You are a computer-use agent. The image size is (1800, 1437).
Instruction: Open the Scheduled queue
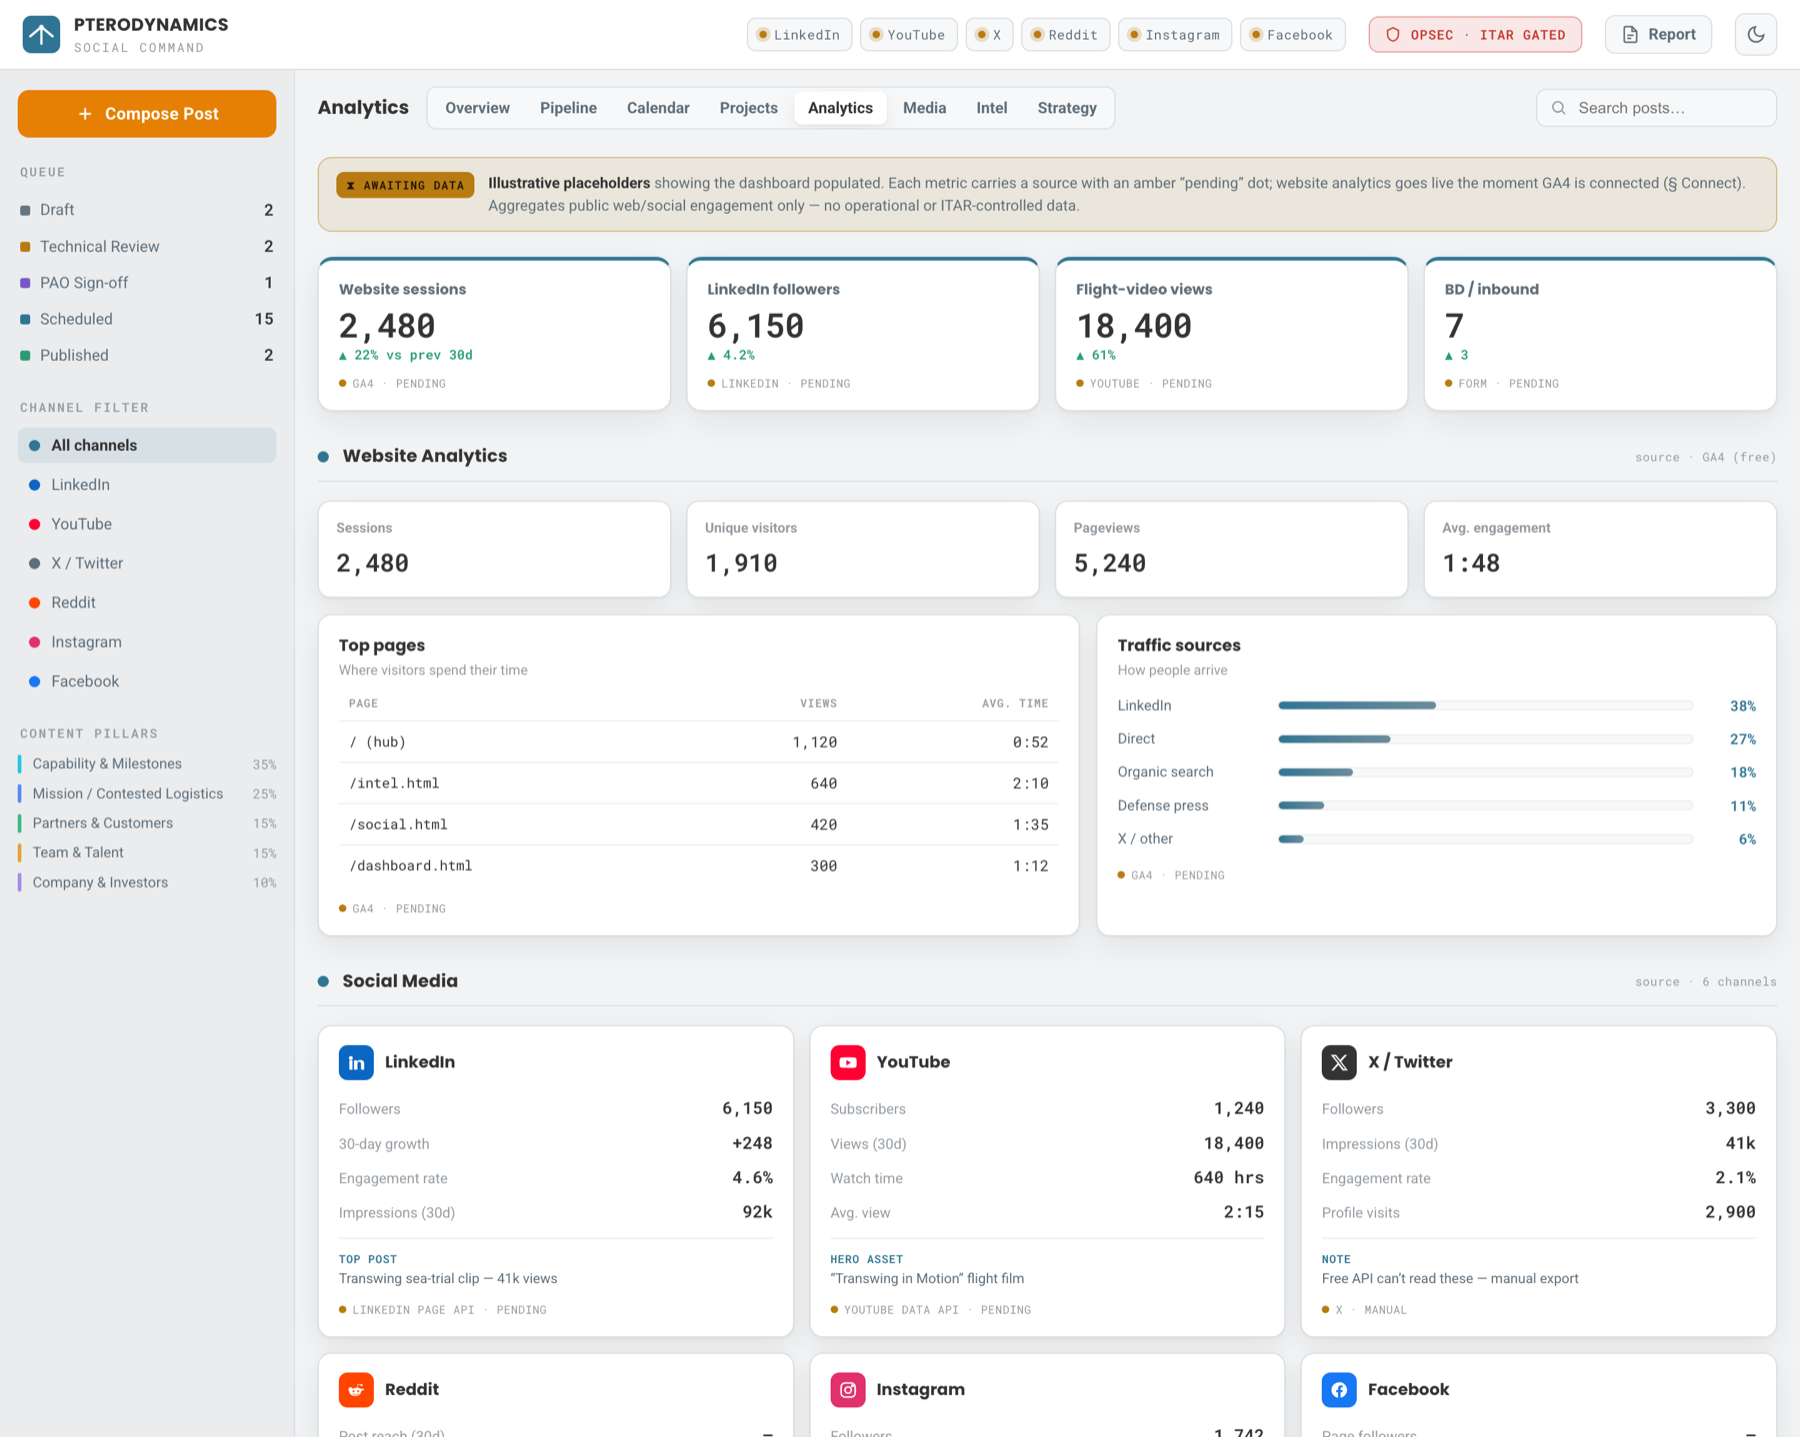pyautogui.click(x=147, y=319)
